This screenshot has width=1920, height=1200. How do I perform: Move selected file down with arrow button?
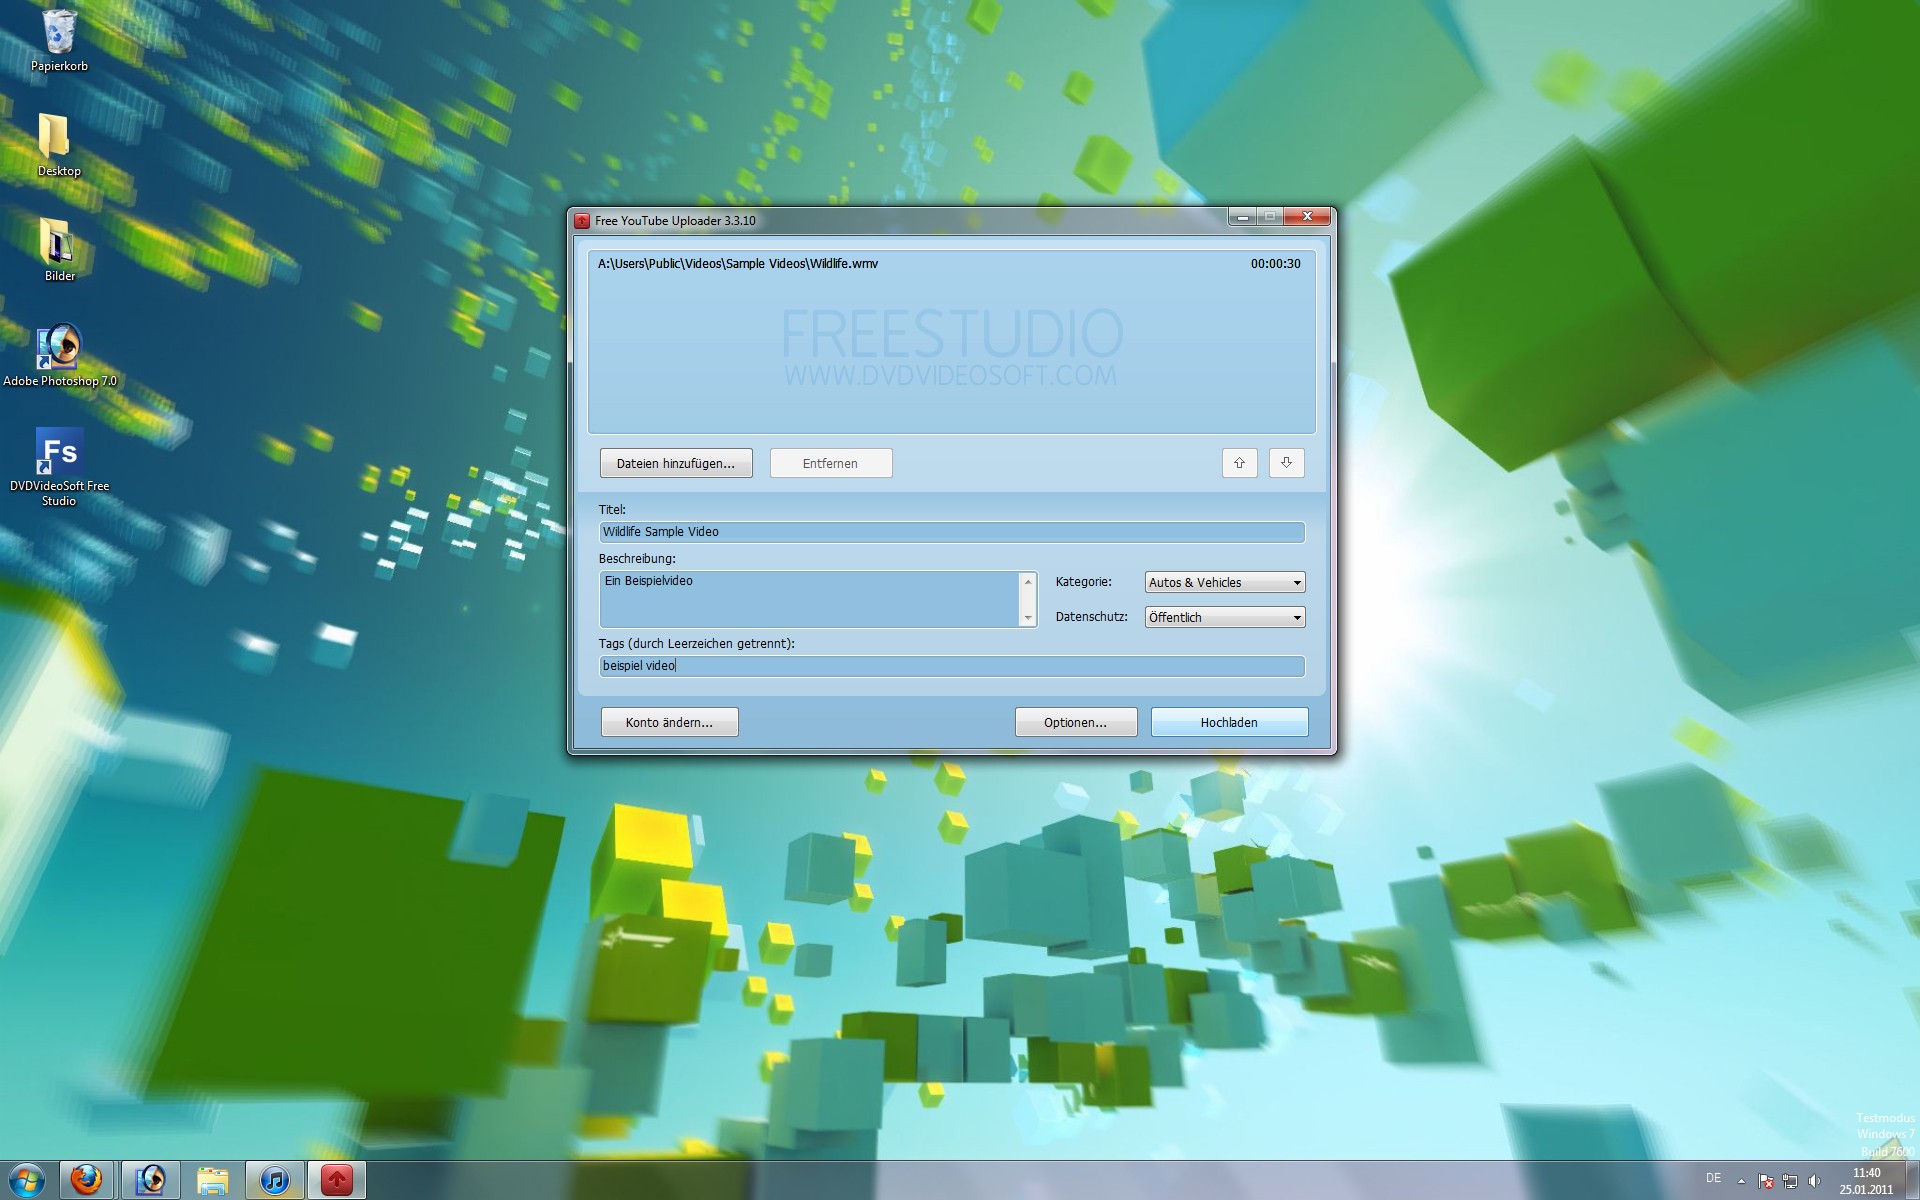[1286, 463]
